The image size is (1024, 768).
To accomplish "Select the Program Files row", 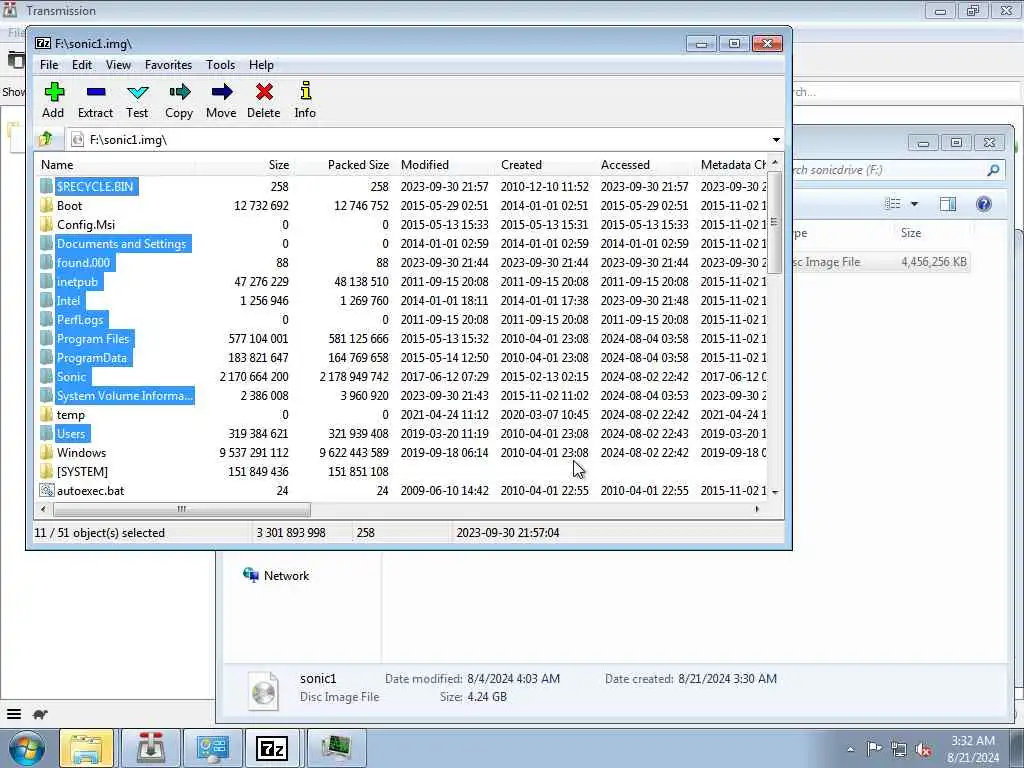I will point(402,338).
